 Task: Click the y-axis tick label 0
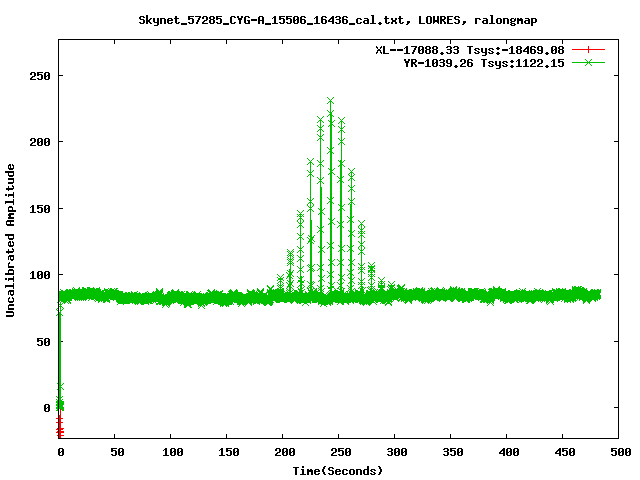(x=47, y=408)
